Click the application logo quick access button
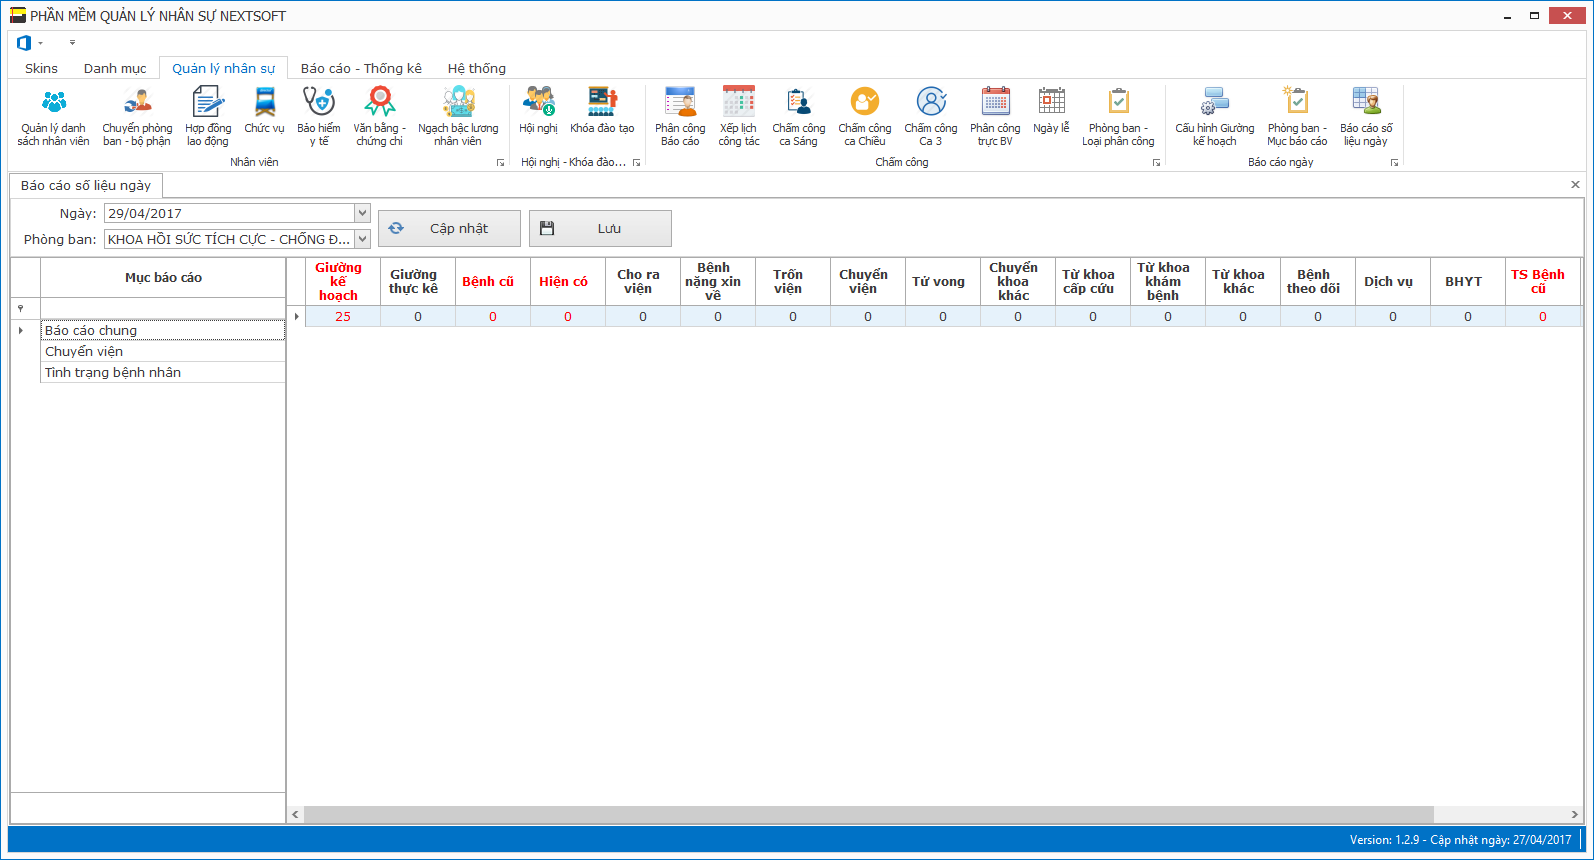 click(24, 43)
